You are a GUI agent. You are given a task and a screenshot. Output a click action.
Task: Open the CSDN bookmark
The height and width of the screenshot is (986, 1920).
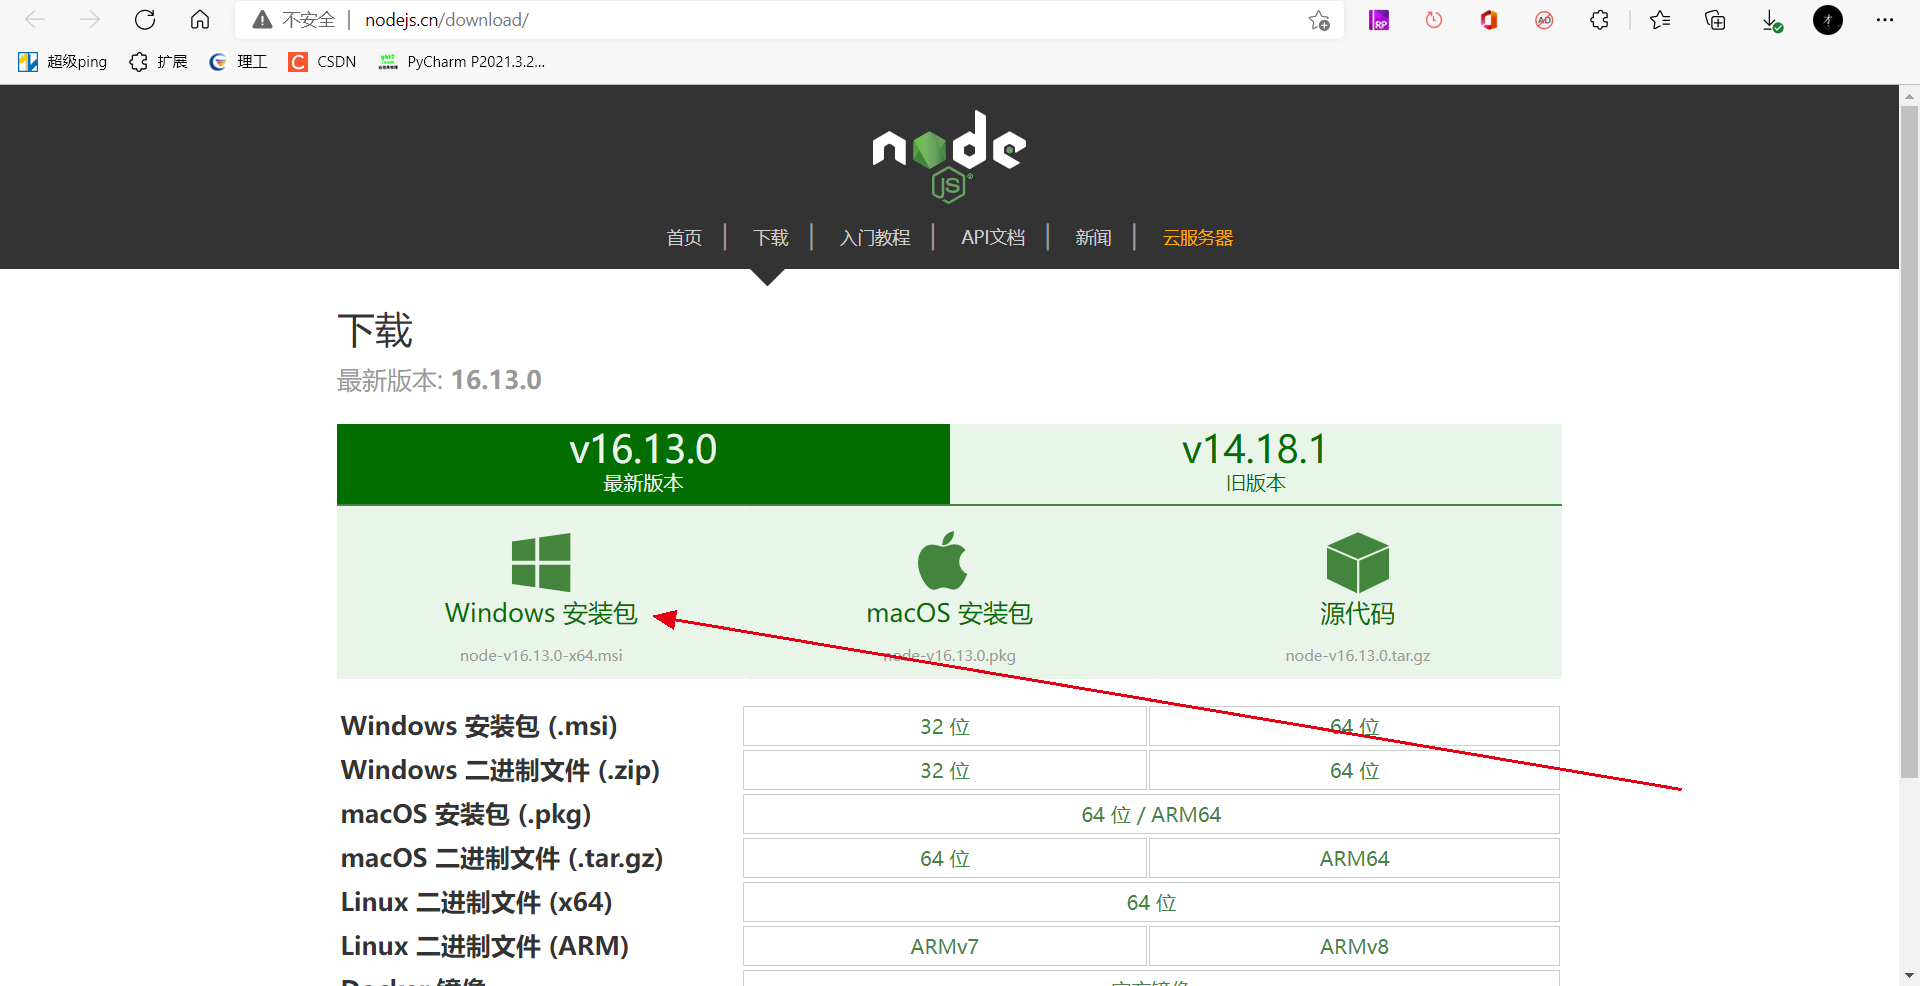322,62
